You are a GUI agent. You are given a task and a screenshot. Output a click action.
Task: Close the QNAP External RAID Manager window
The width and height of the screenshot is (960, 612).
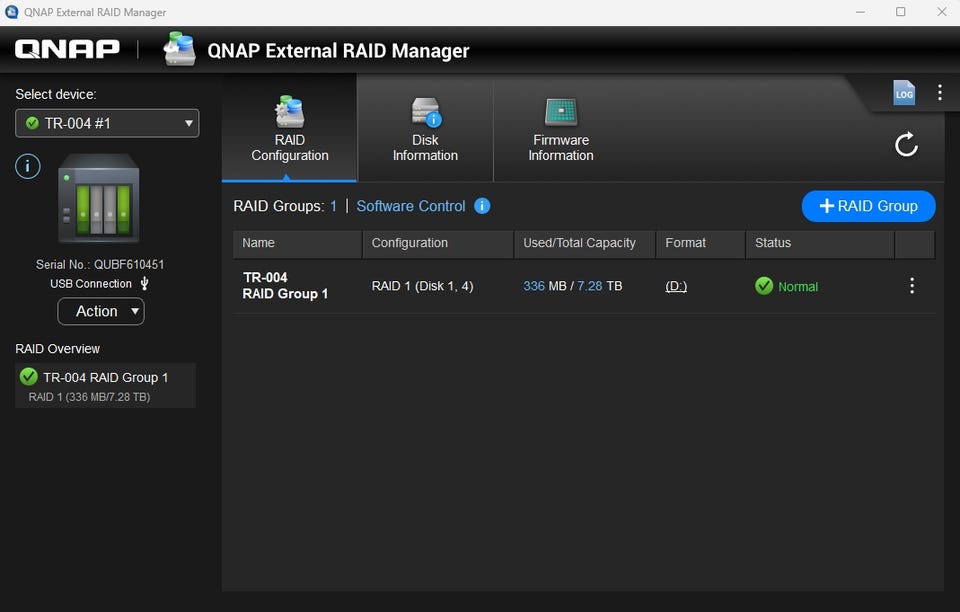[942, 12]
